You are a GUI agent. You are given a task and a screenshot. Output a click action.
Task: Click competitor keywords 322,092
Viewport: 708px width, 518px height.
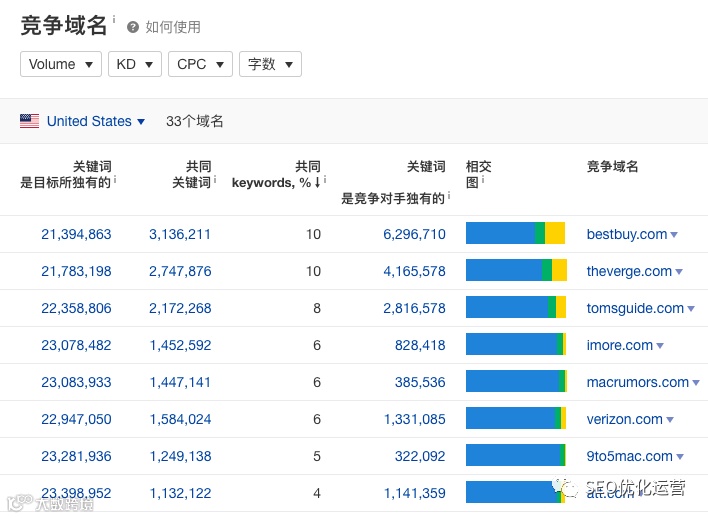coord(420,457)
